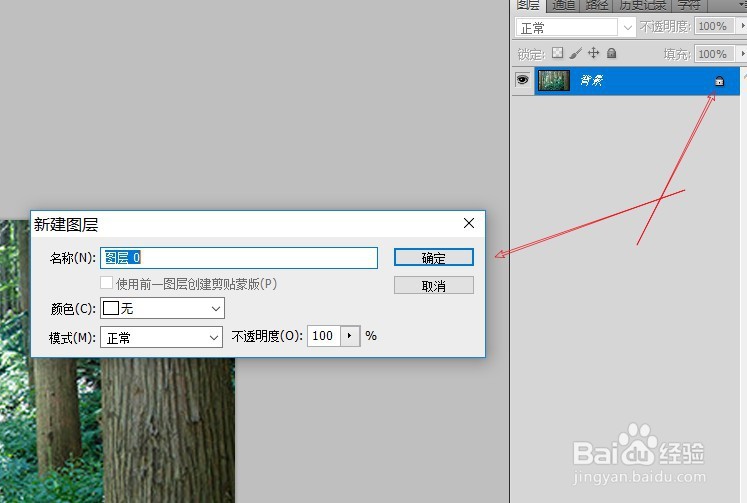Click the lock icon on 背景 layer

pos(719,81)
